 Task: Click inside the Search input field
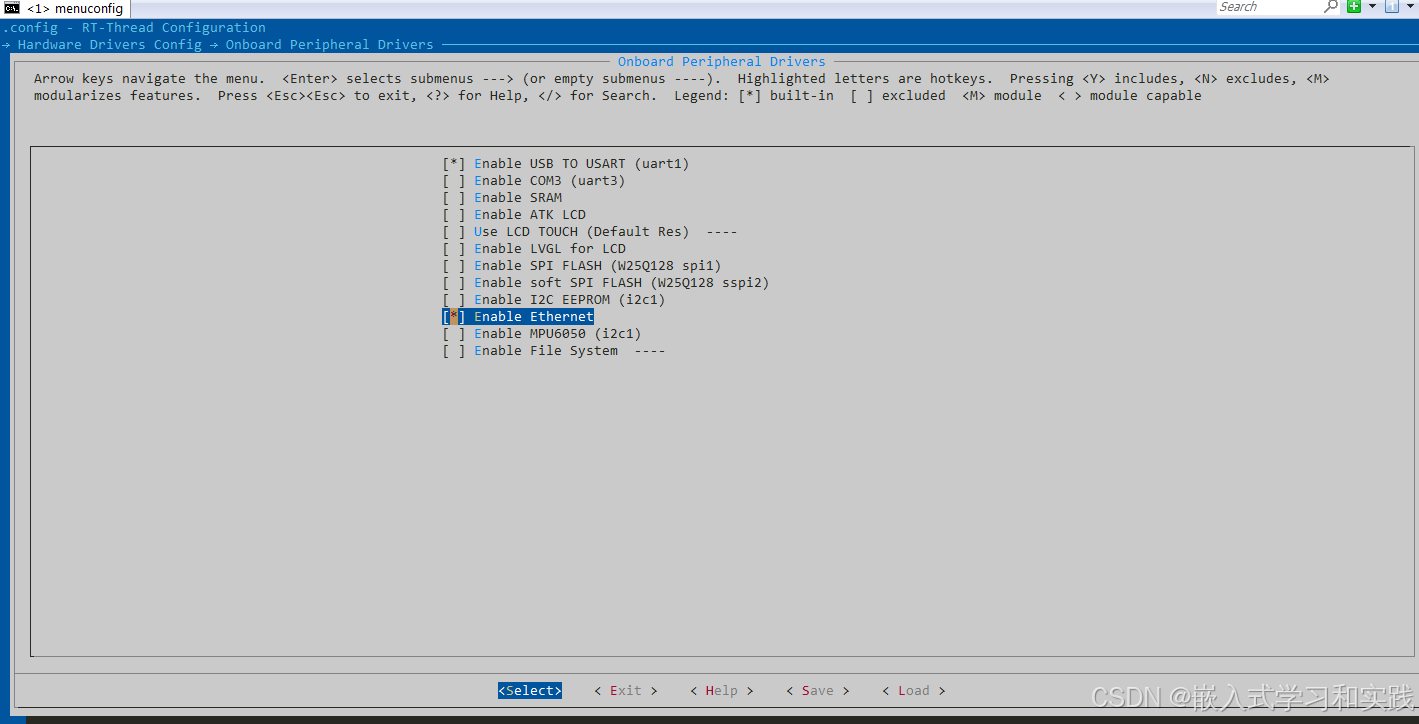(x=1270, y=7)
